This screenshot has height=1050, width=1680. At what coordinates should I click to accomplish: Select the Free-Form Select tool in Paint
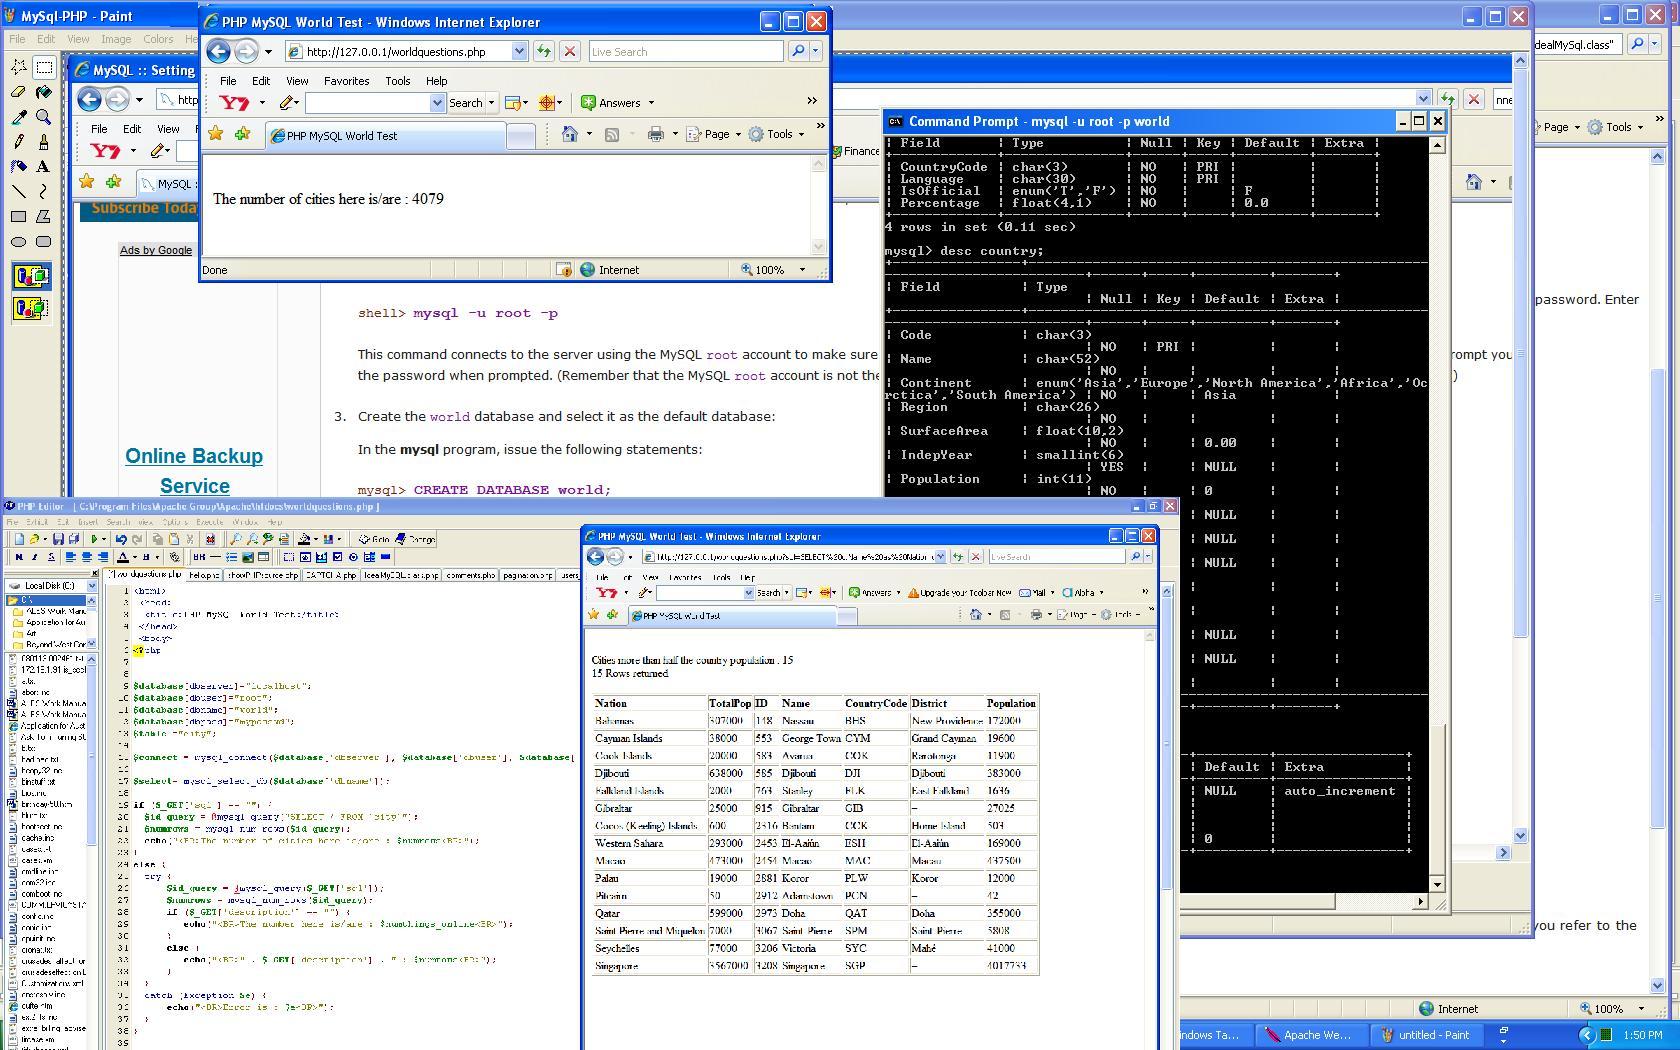pos(19,67)
